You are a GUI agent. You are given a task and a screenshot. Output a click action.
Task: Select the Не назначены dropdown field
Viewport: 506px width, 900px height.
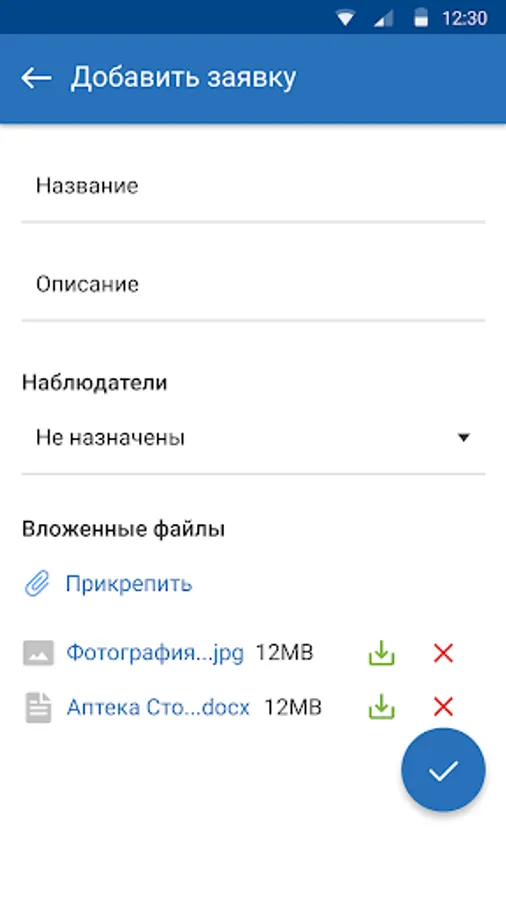tap(254, 438)
